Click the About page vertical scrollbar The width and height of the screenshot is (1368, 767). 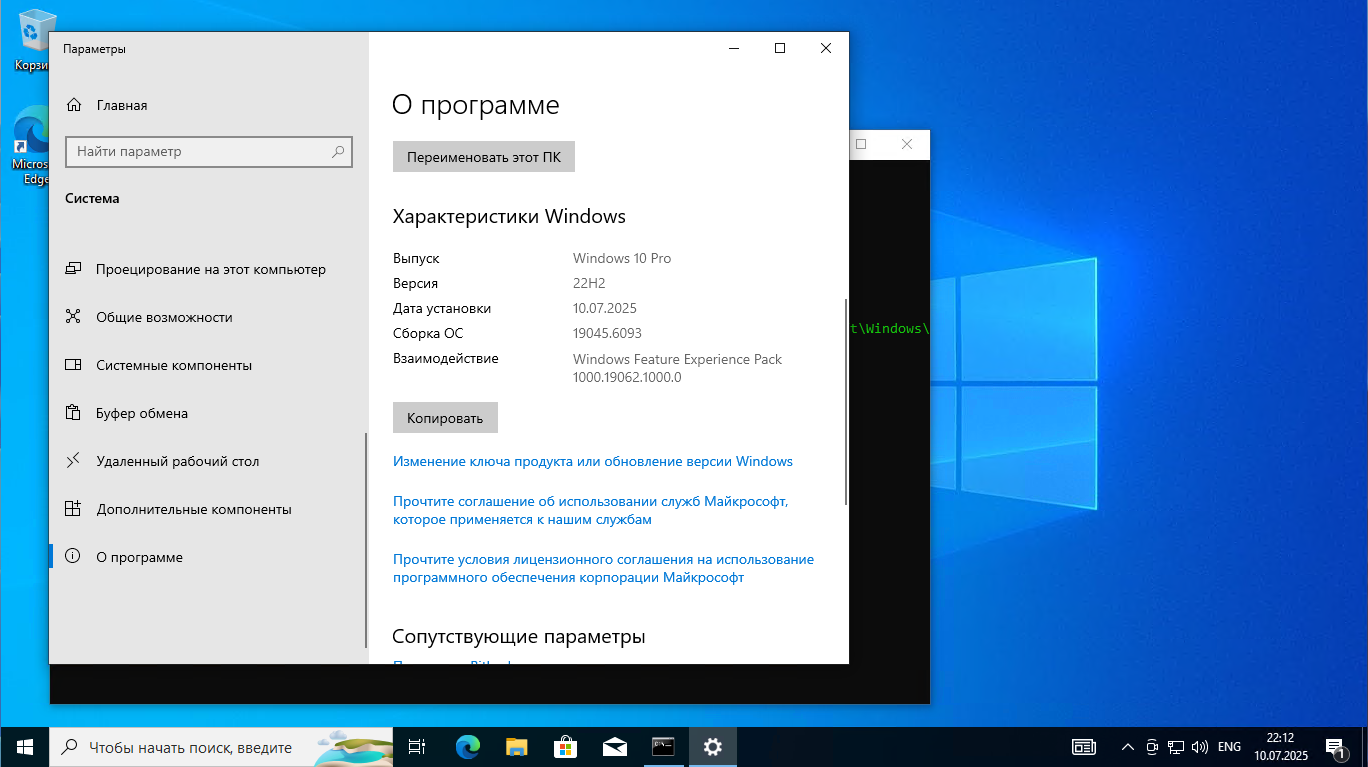pos(846,400)
